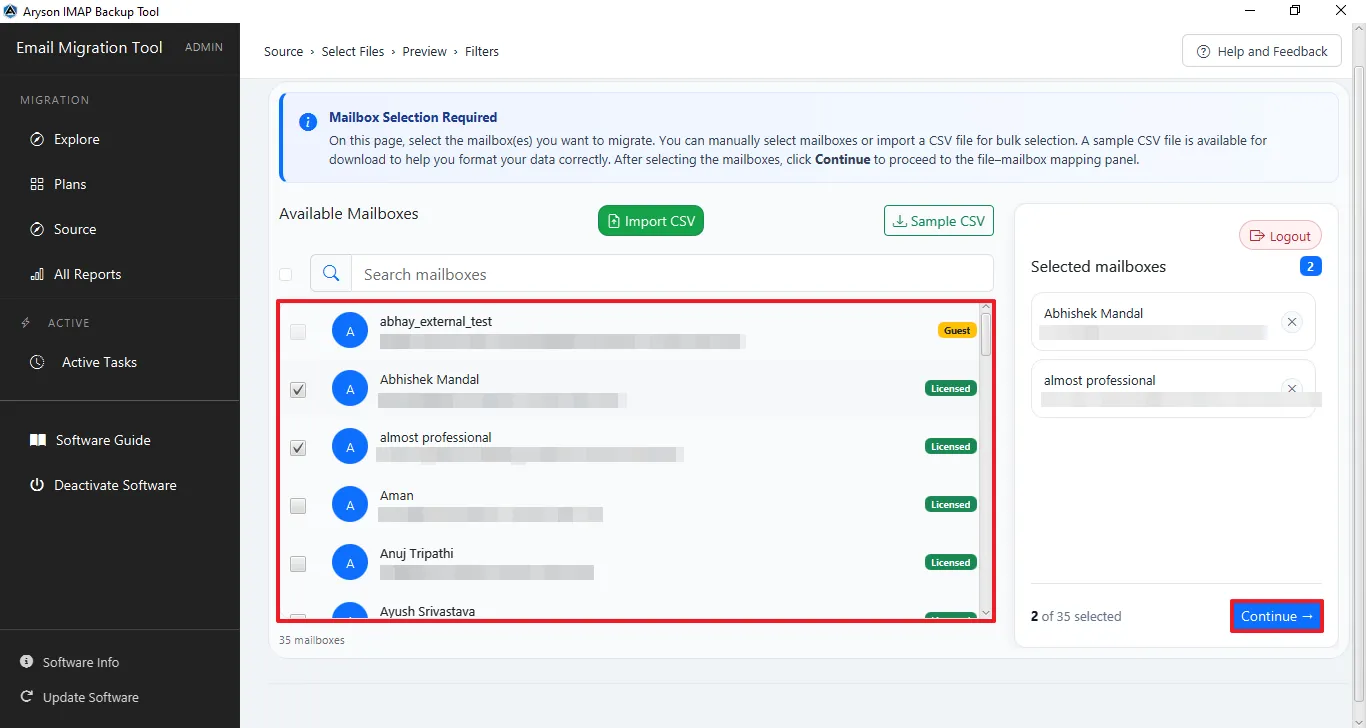Remove almost professional from selected mailboxes
The height and width of the screenshot is (728, 1366).
click(x=1292, y=389)
